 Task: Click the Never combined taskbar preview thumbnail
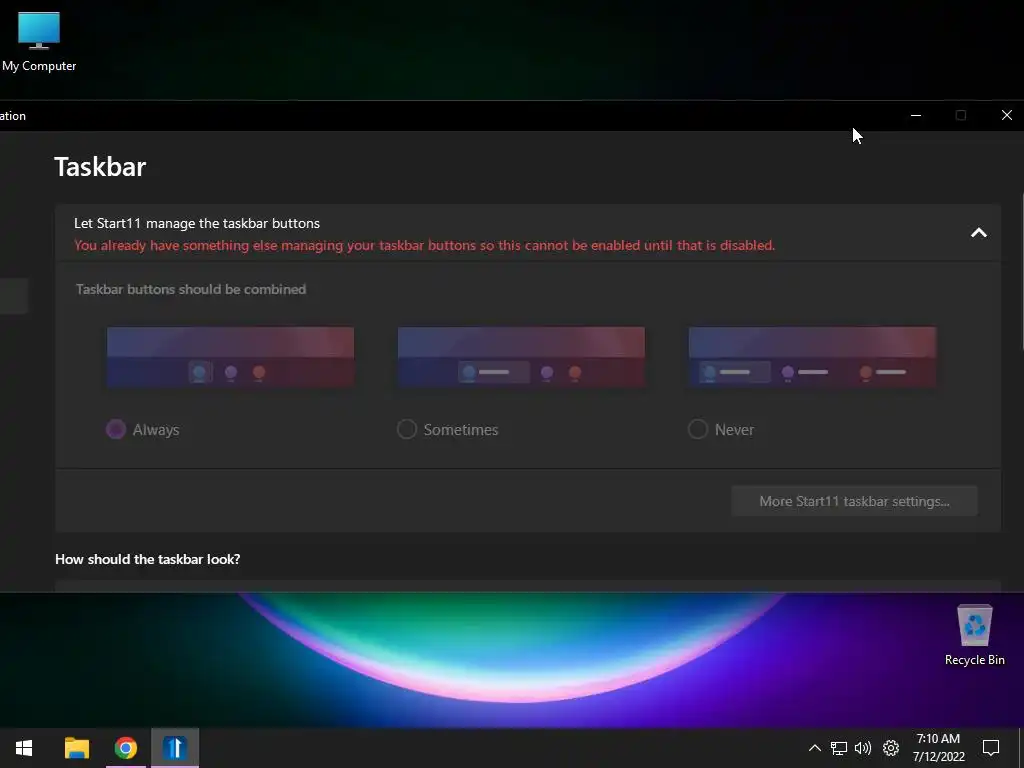tap(812, 357)
